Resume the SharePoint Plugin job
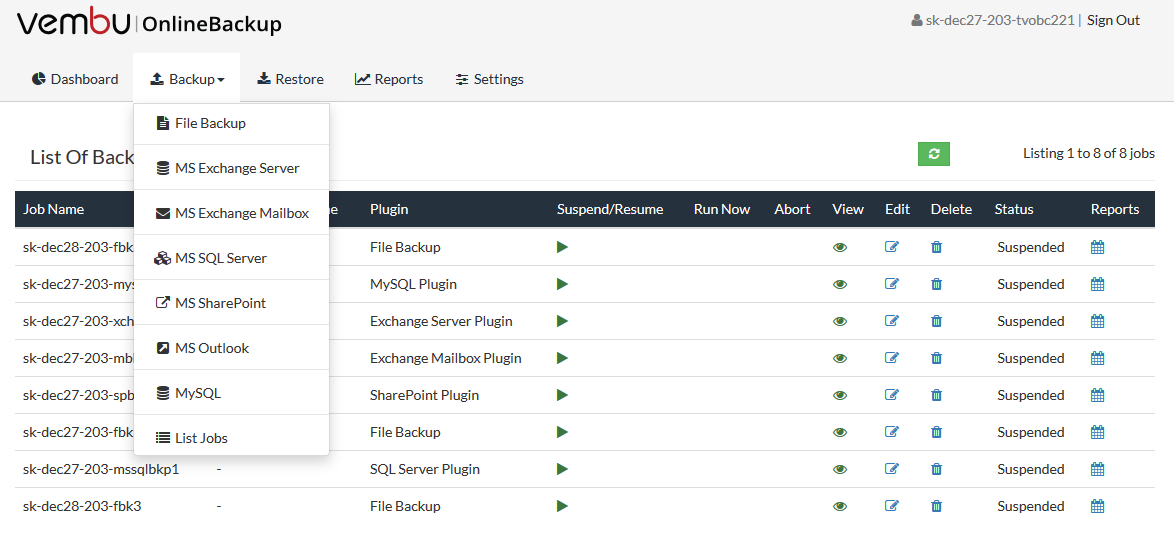The width and height of the screenshot is (1174, 550). [562, 395]
